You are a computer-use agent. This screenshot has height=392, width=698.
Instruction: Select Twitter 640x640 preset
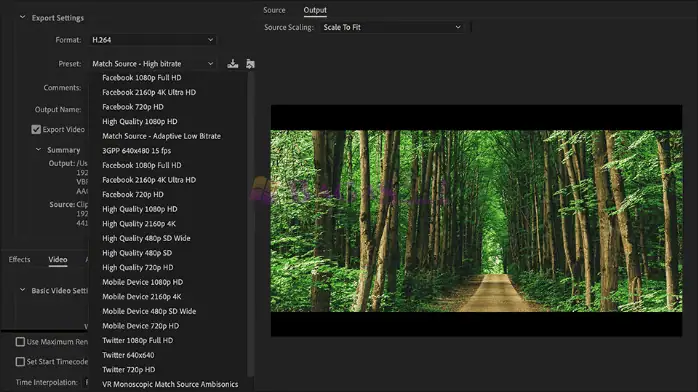click(128, 355)
